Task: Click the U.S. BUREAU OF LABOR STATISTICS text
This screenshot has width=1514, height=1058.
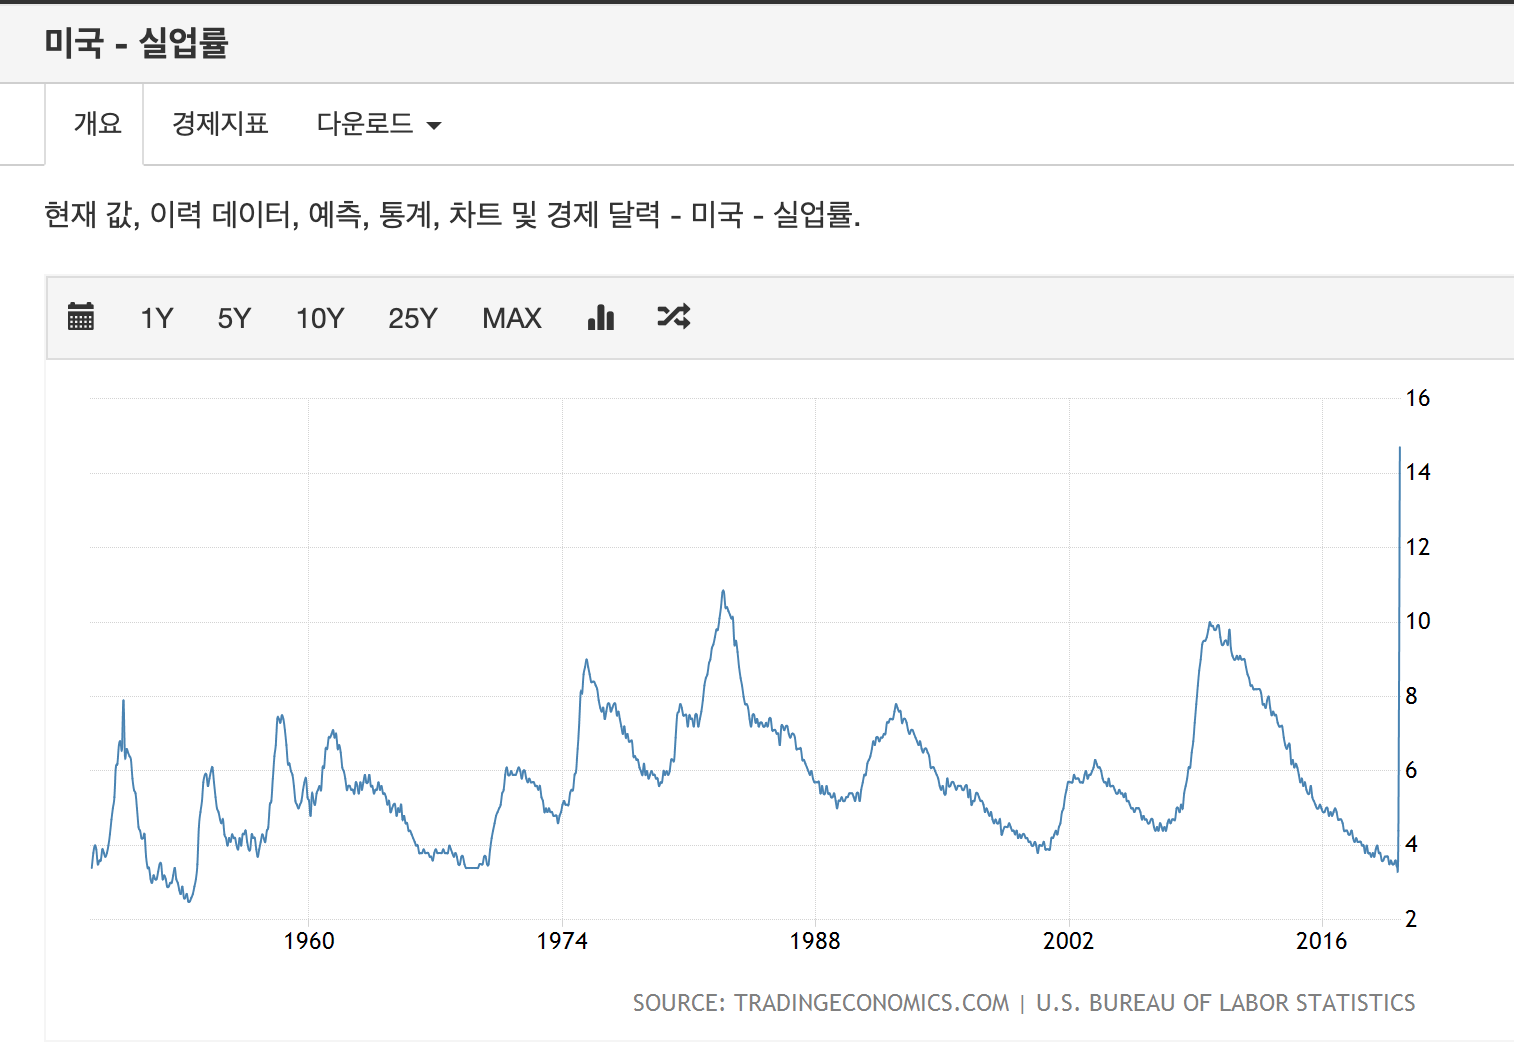Action: click(1226, 1003)
